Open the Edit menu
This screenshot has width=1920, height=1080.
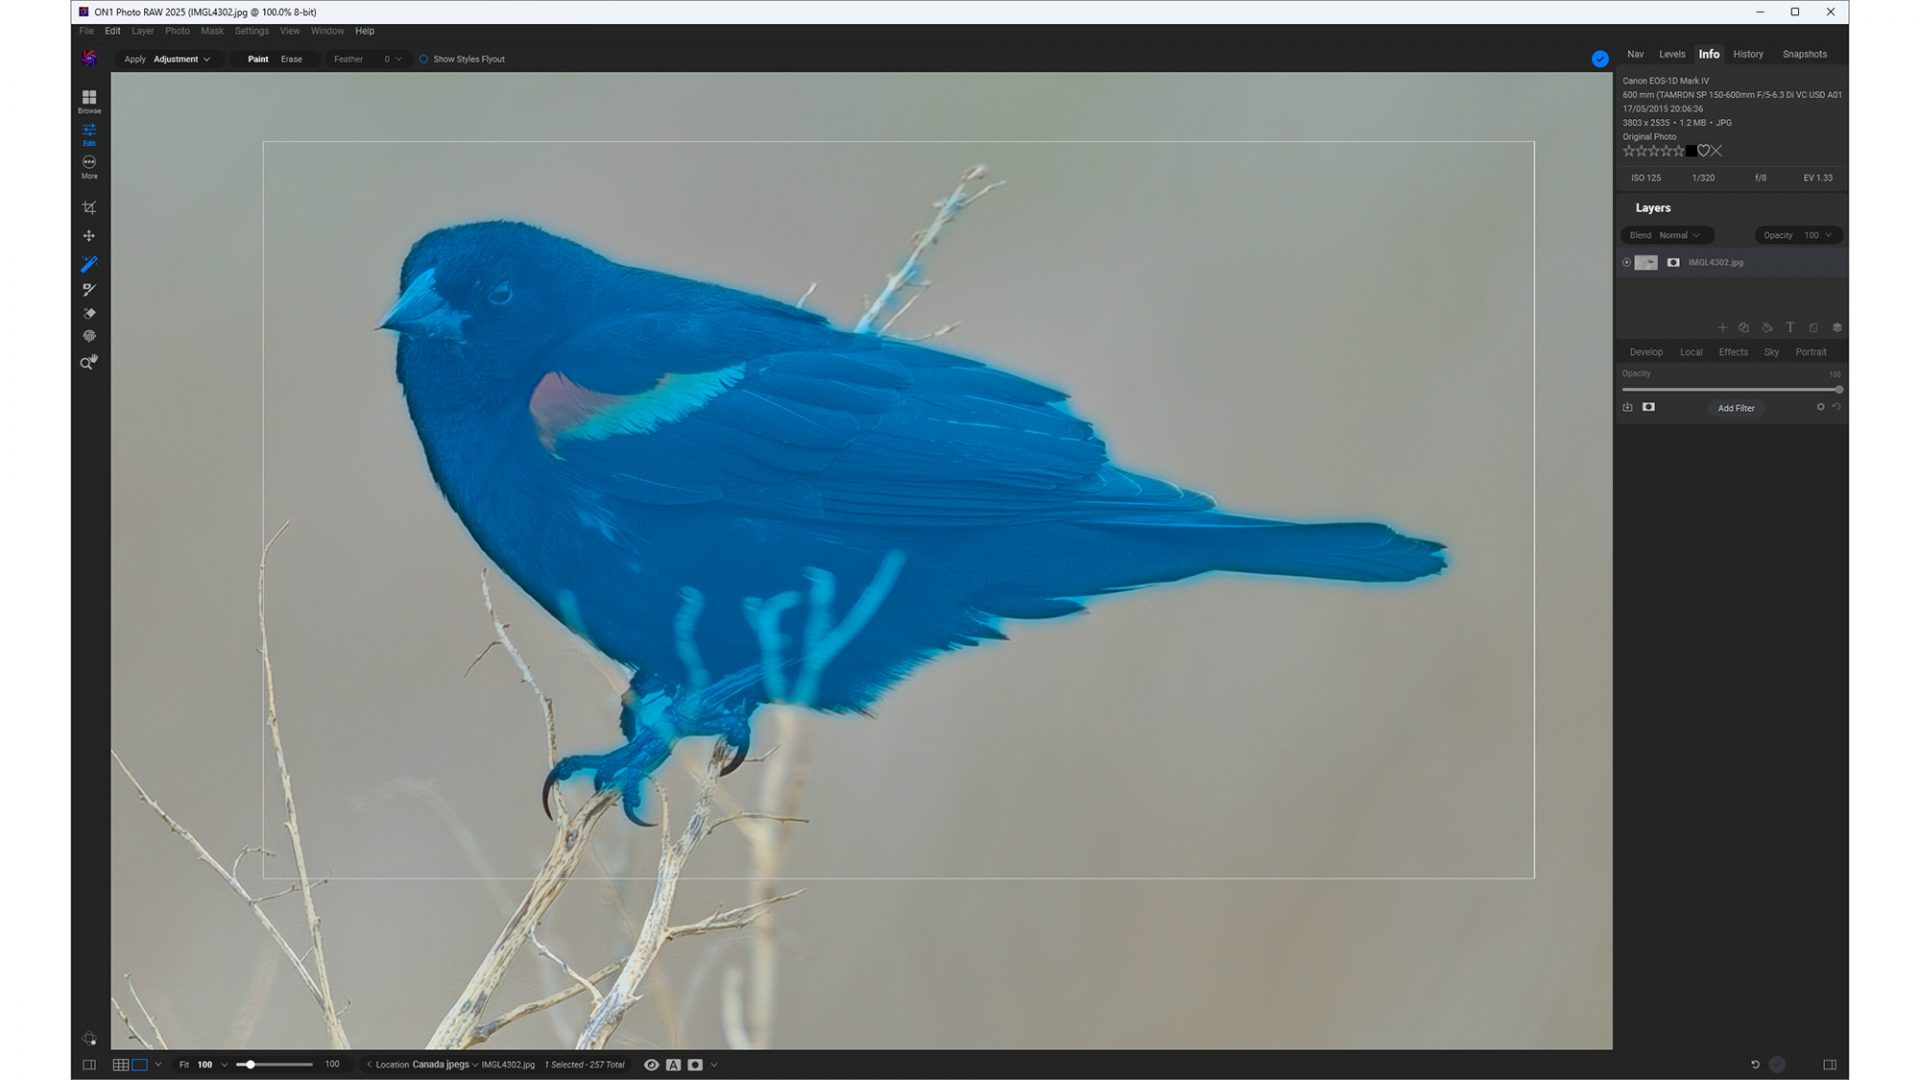111,31
